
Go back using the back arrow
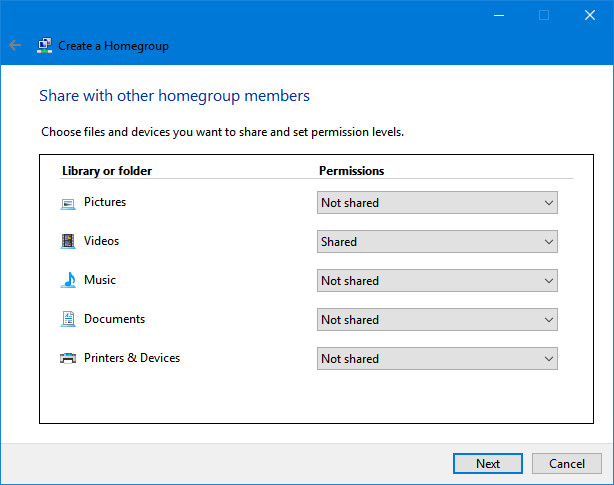(x=15, y=45)
